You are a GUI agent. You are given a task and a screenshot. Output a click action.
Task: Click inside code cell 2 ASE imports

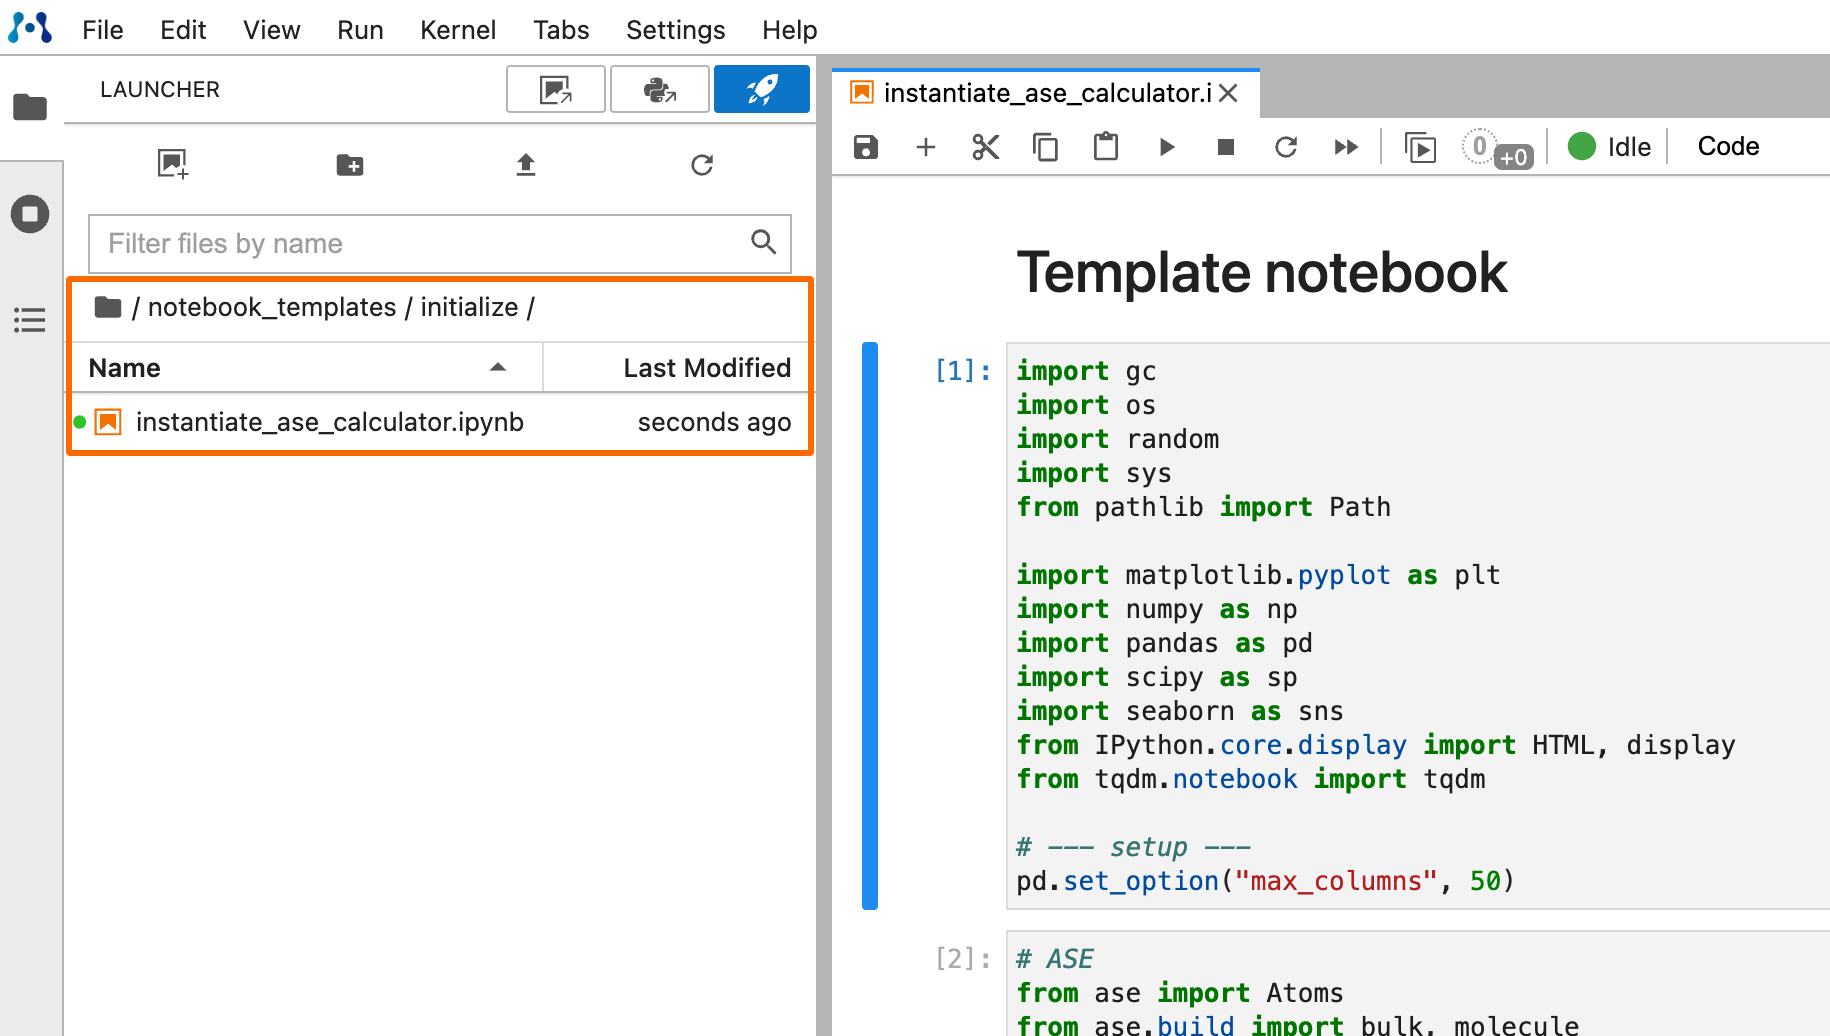click(1418, 984)
